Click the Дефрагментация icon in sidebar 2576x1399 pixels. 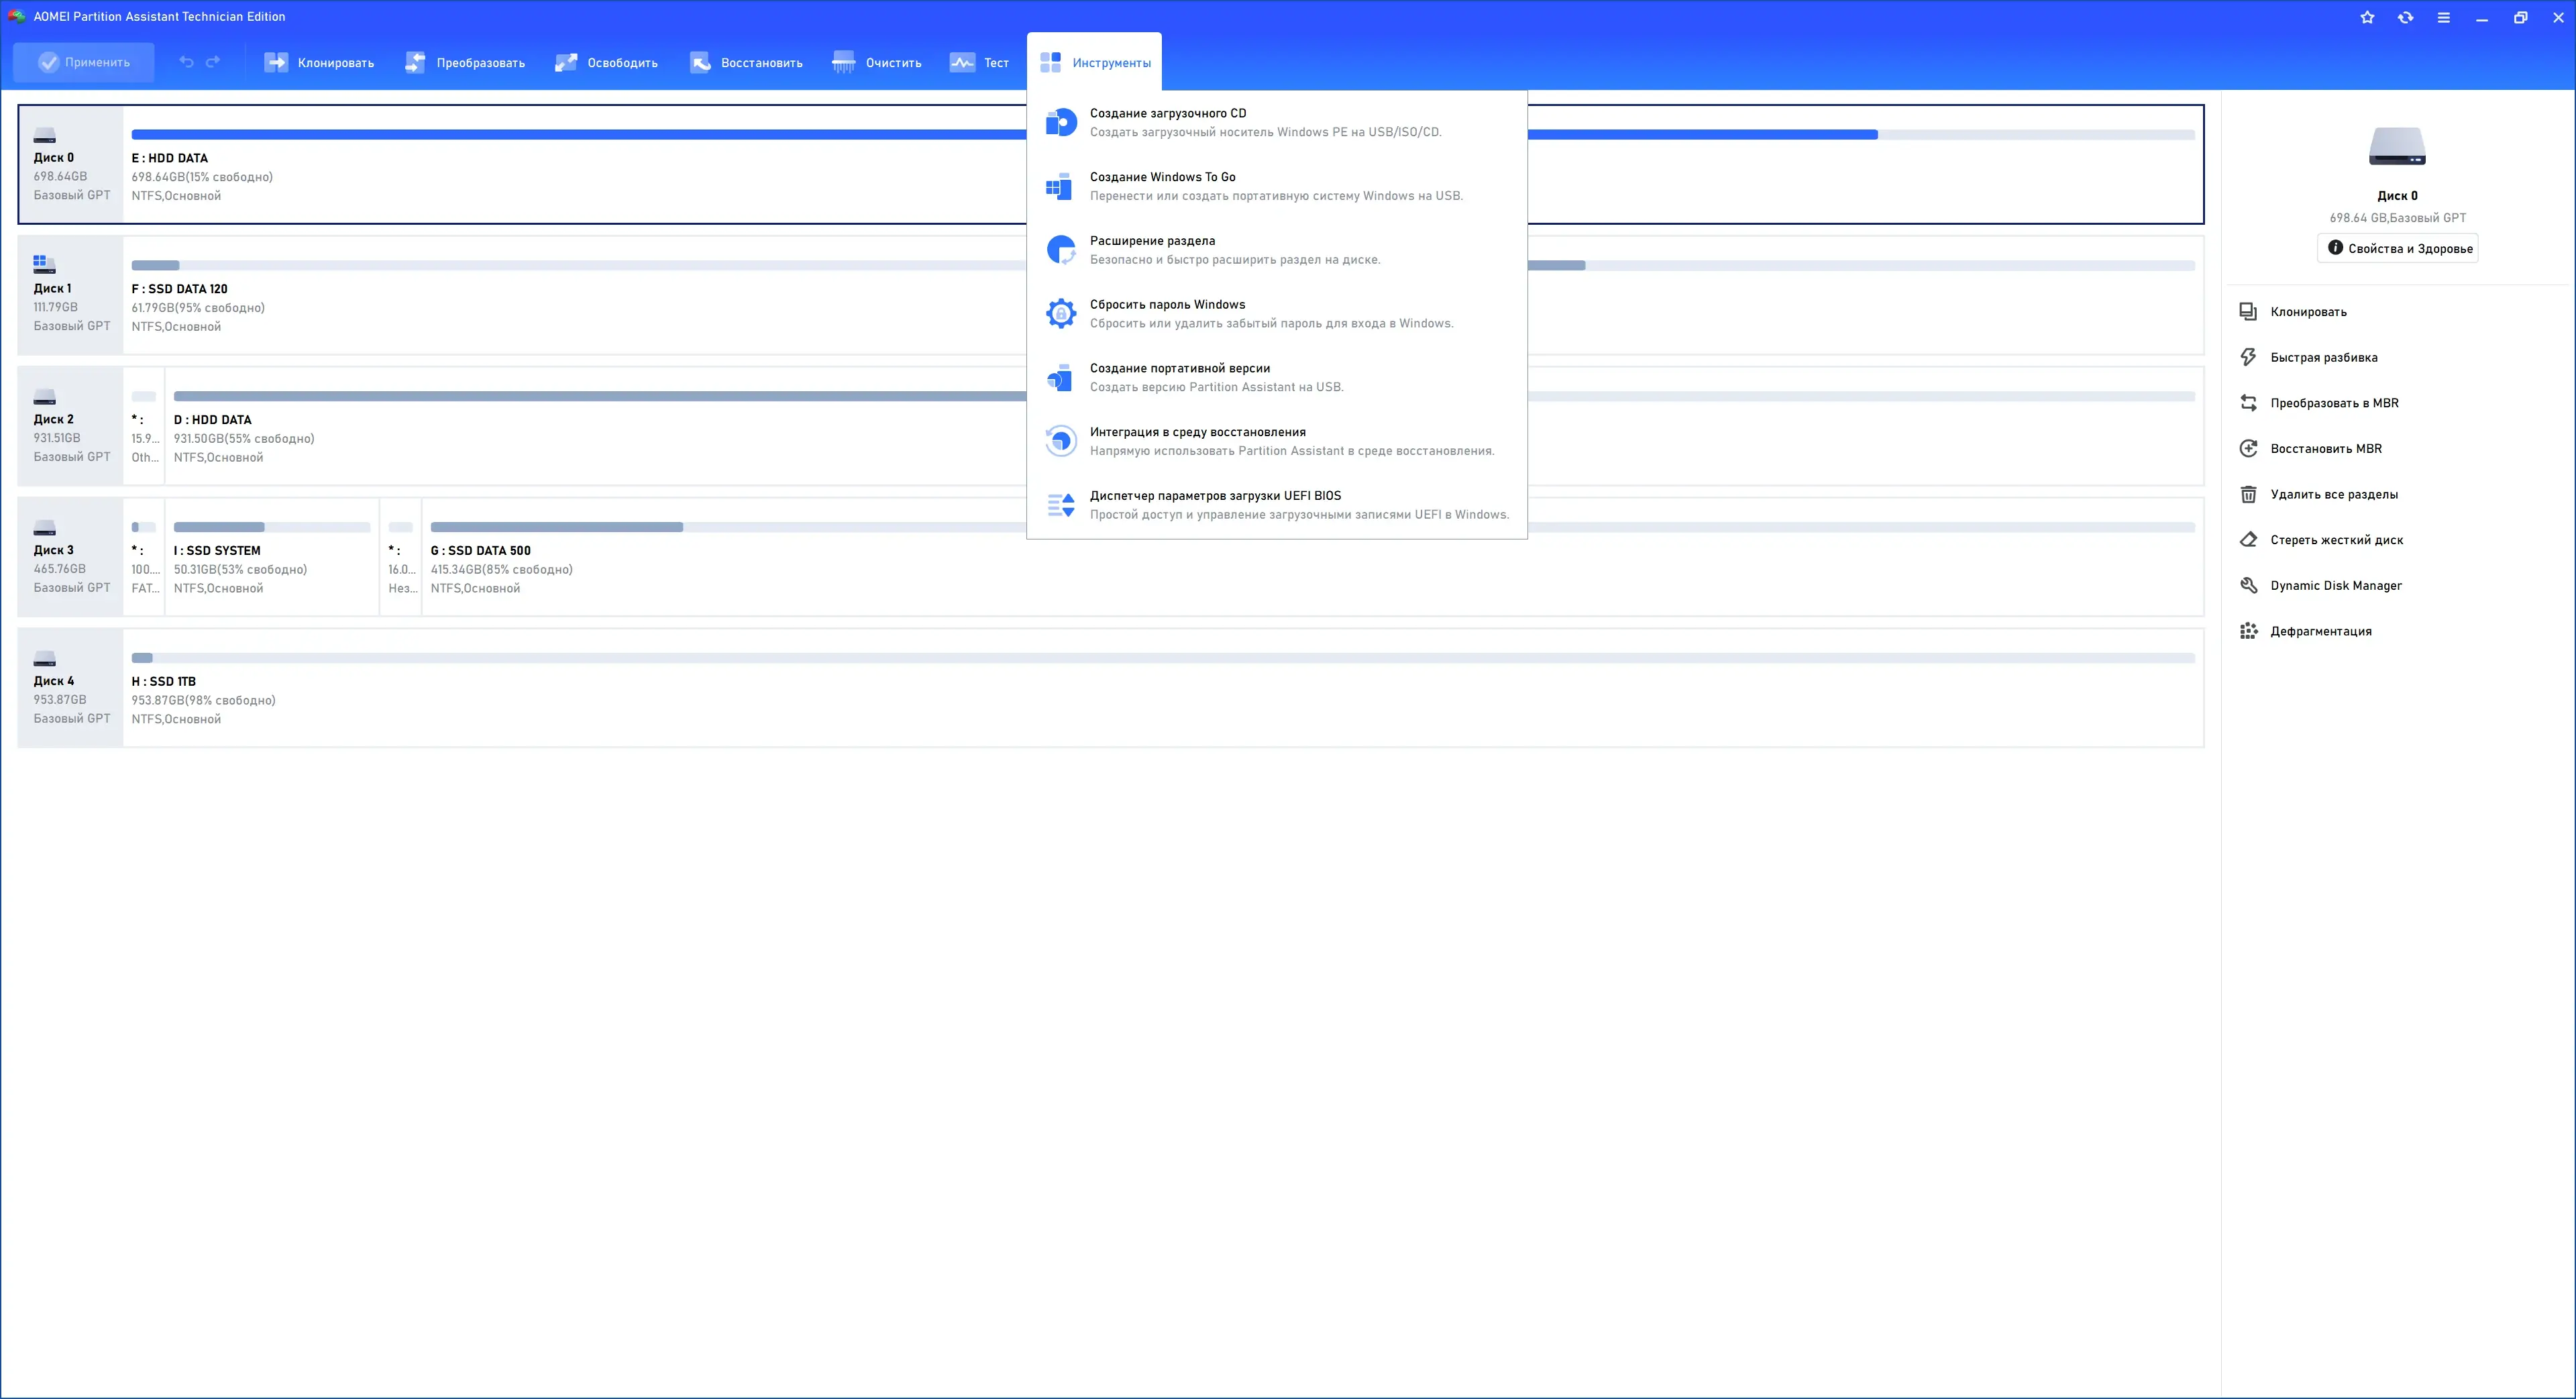tap(2248, 631)
